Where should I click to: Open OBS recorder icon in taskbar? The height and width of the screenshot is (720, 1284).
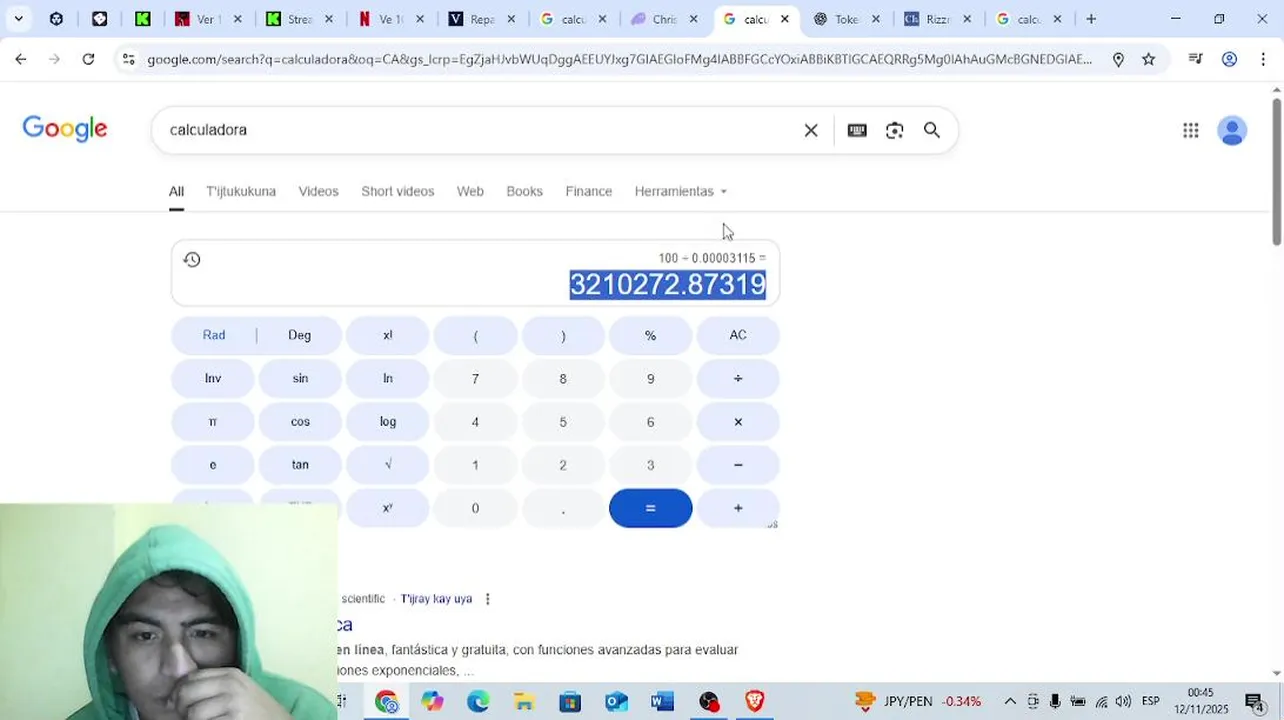[709, 701]
